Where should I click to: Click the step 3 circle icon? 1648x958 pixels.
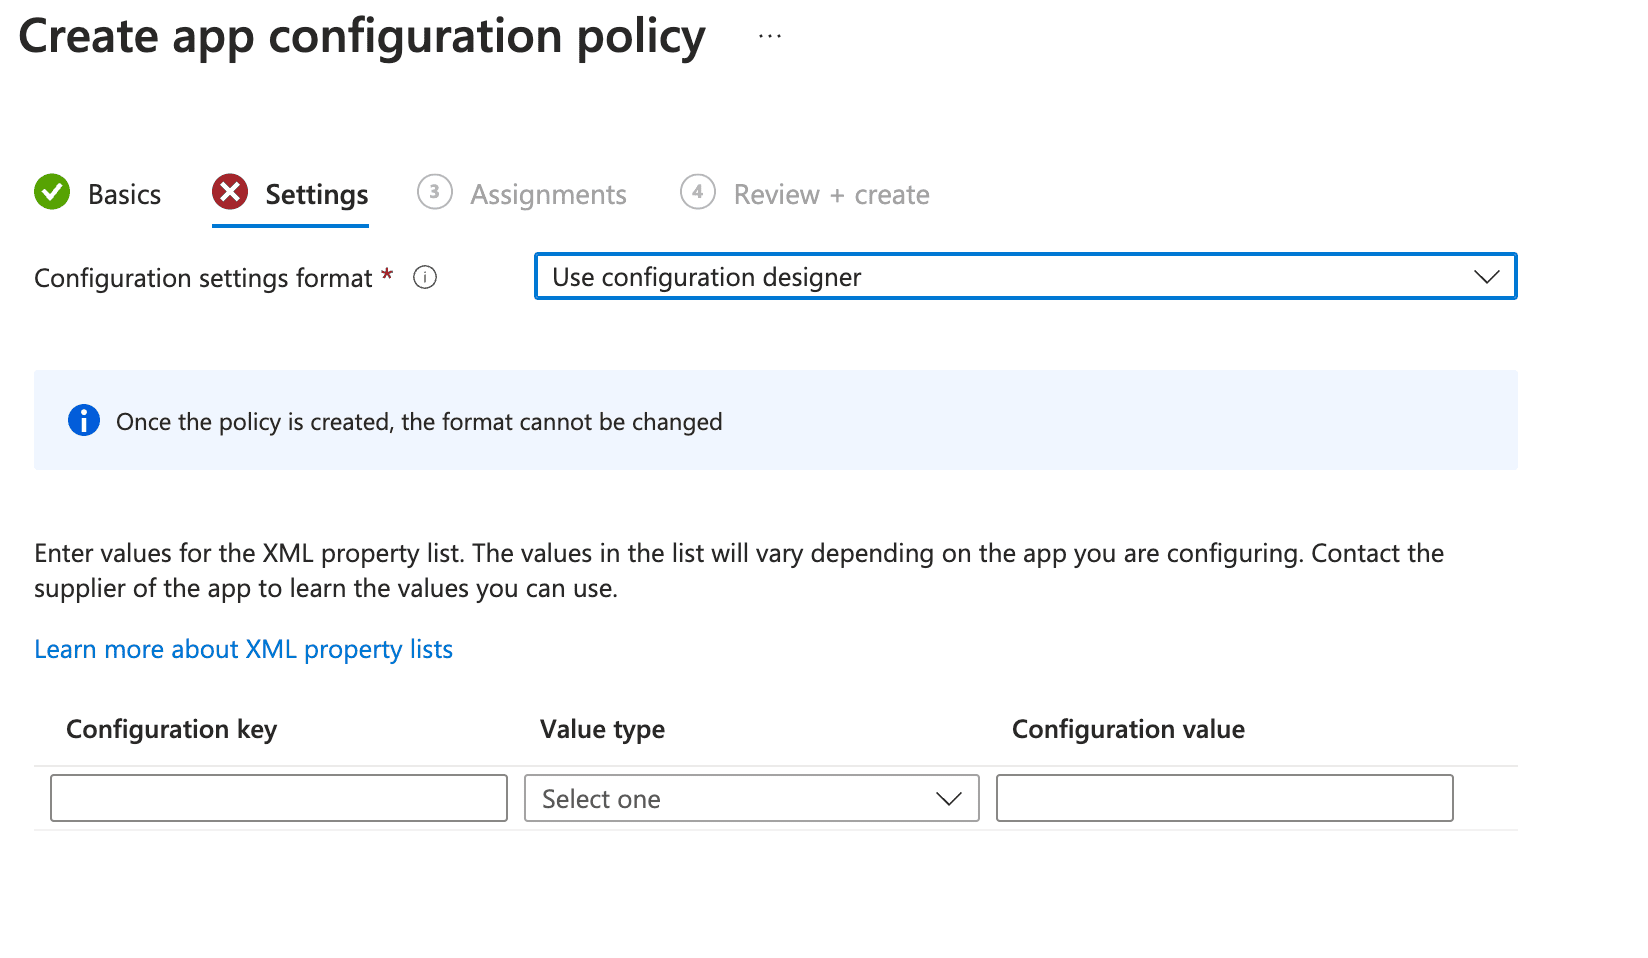pyautogui.click(x=434, y=192)
